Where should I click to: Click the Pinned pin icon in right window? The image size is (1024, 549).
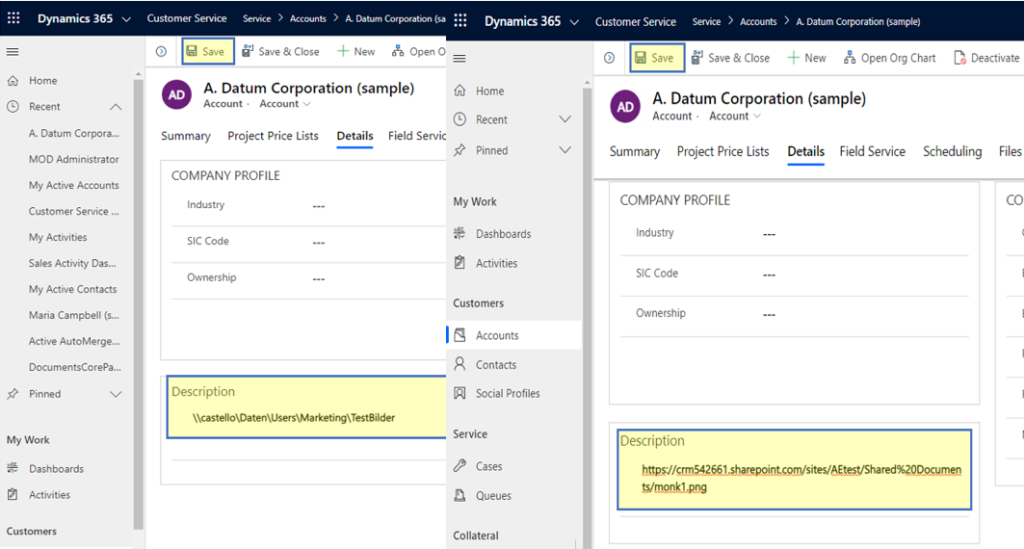coord(460,150)
